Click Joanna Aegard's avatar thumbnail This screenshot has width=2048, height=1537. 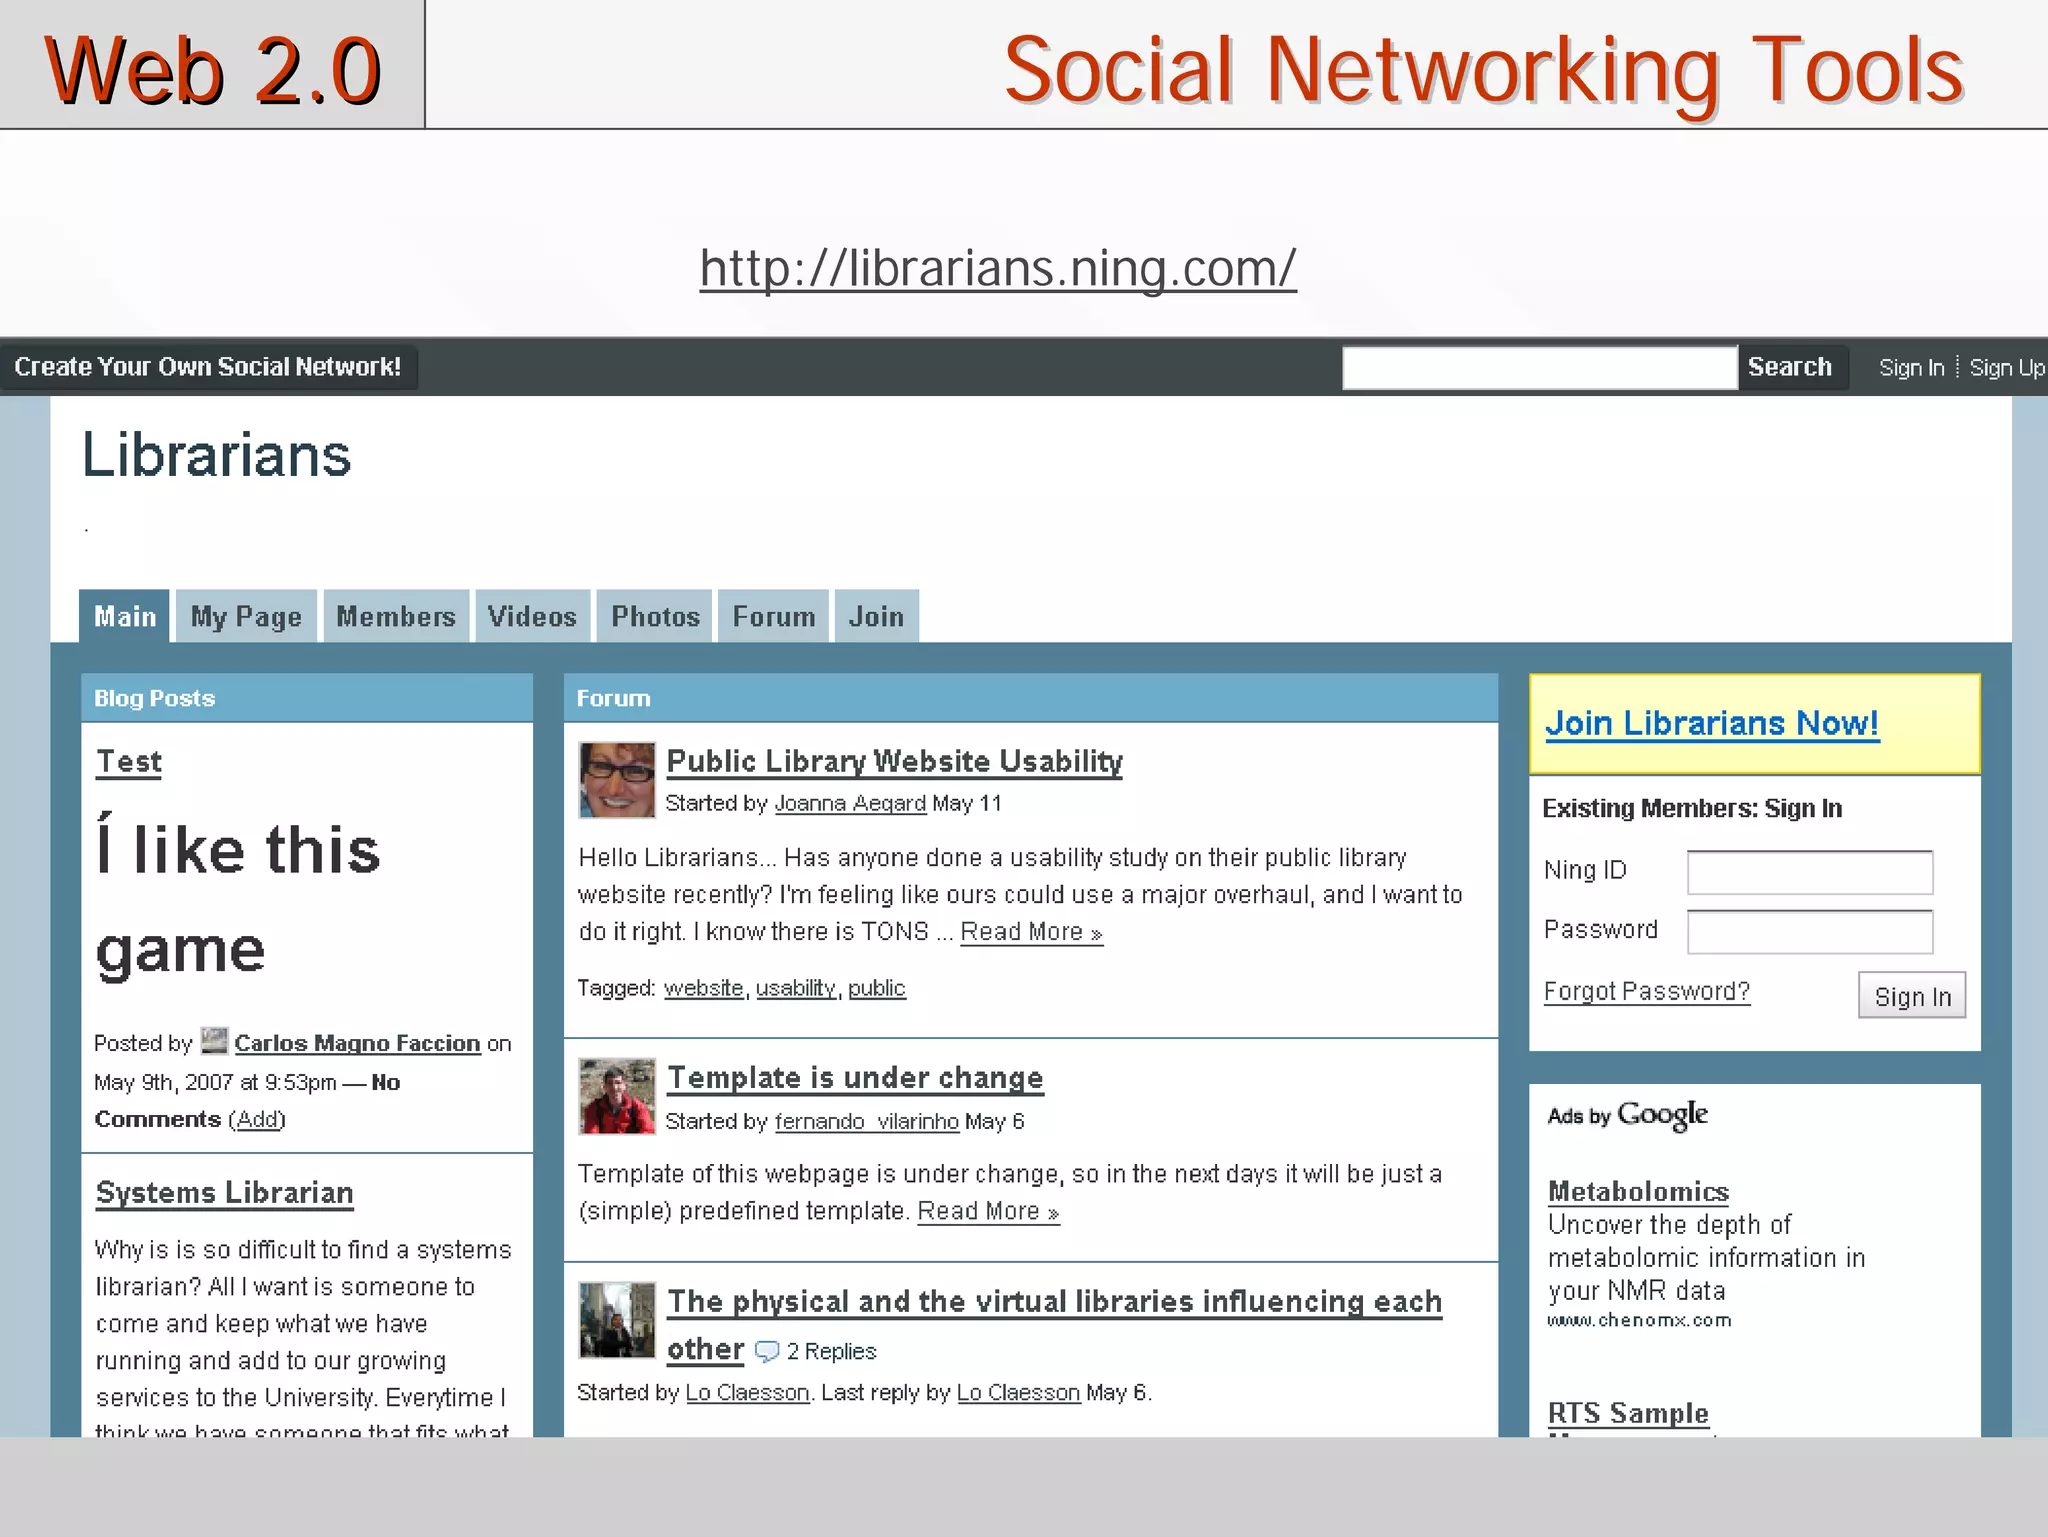[x=616, y=780]
